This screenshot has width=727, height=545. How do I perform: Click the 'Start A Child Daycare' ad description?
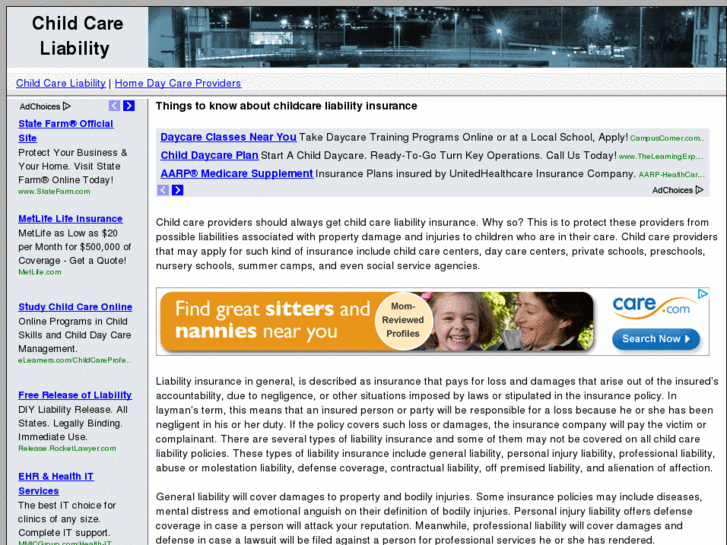coord(439,155)
